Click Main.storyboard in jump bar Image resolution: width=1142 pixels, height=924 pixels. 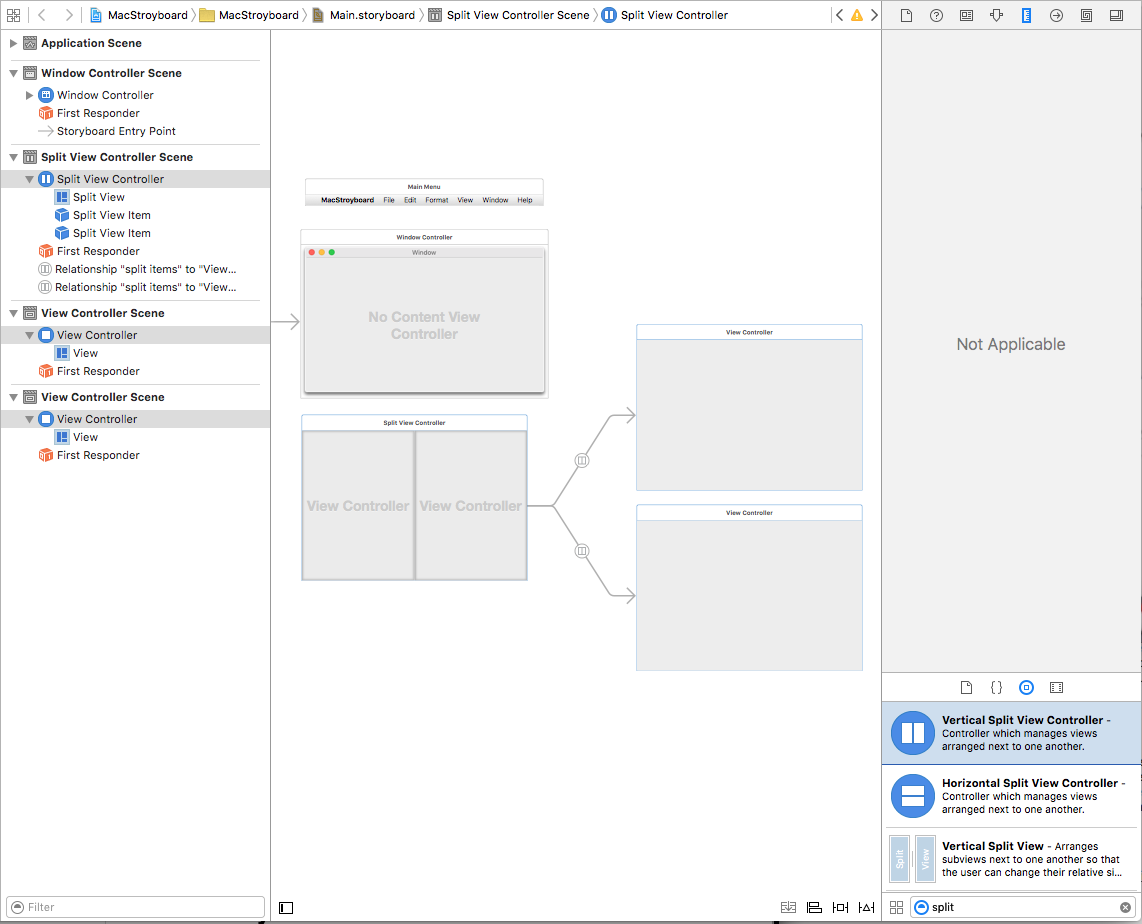coord(363,15)
